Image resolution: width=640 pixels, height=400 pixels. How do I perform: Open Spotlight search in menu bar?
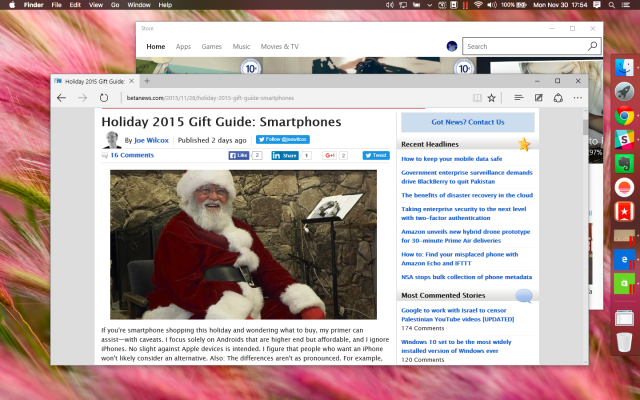tap(611, 5)
